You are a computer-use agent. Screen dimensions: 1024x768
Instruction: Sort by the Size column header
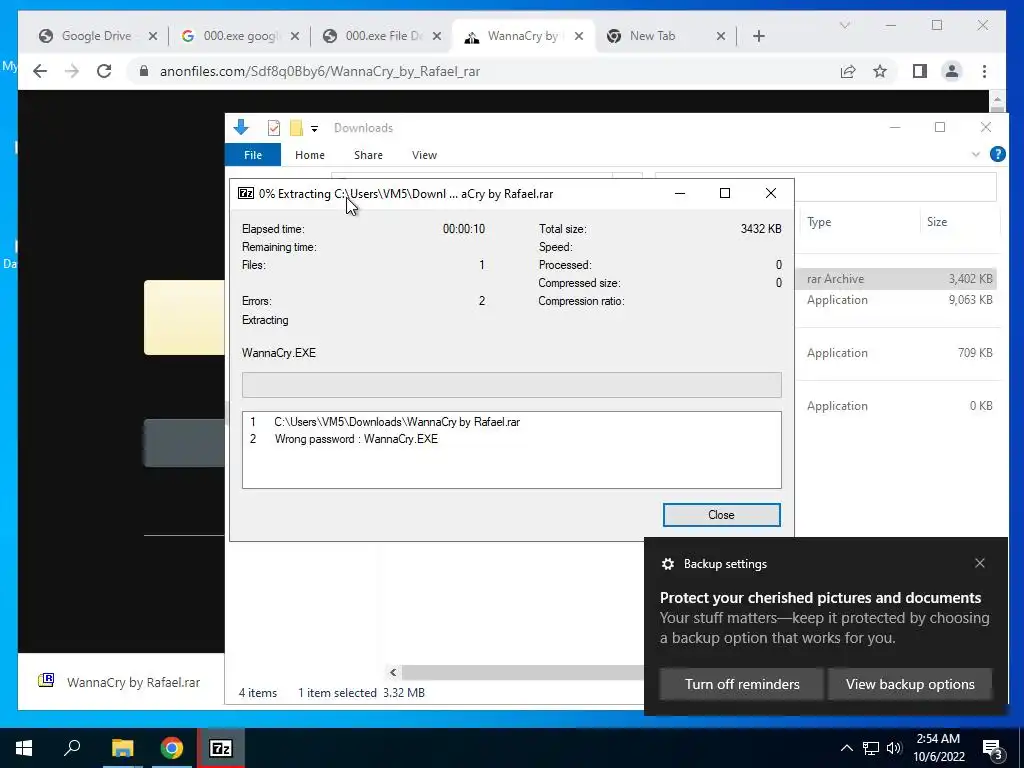960,222
